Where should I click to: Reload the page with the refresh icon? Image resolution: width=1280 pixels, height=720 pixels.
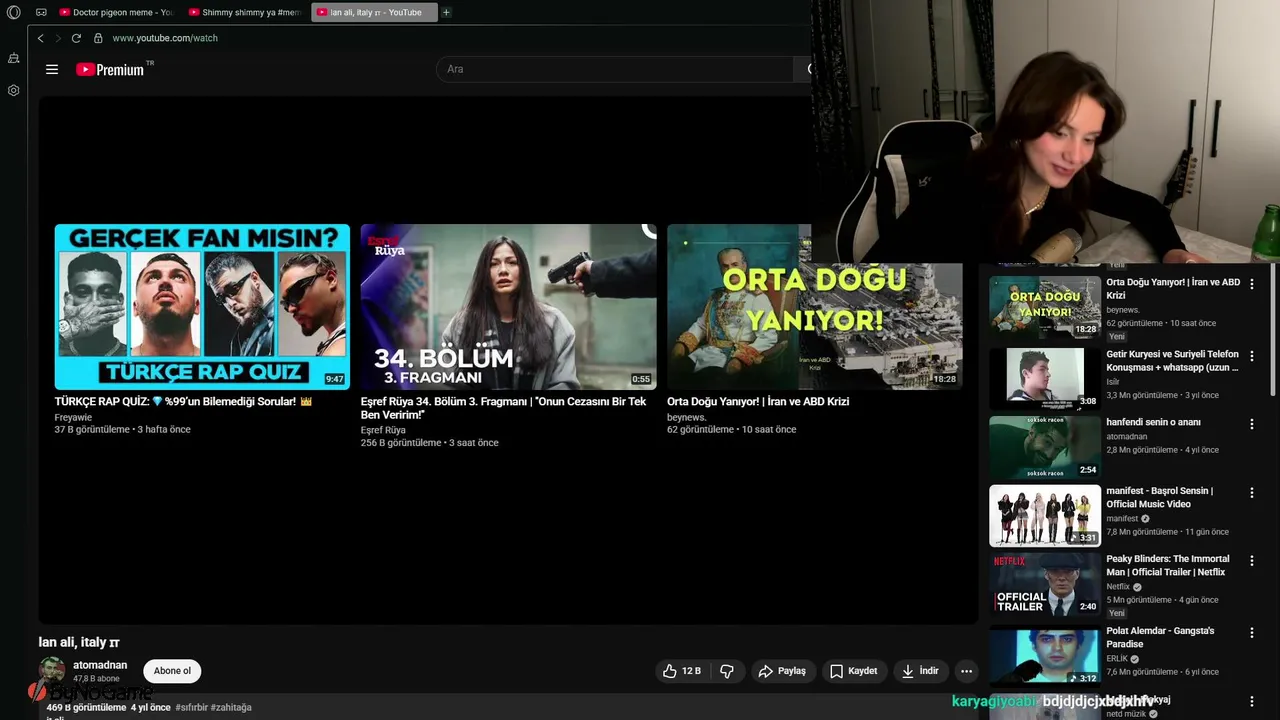click(76, 38)
